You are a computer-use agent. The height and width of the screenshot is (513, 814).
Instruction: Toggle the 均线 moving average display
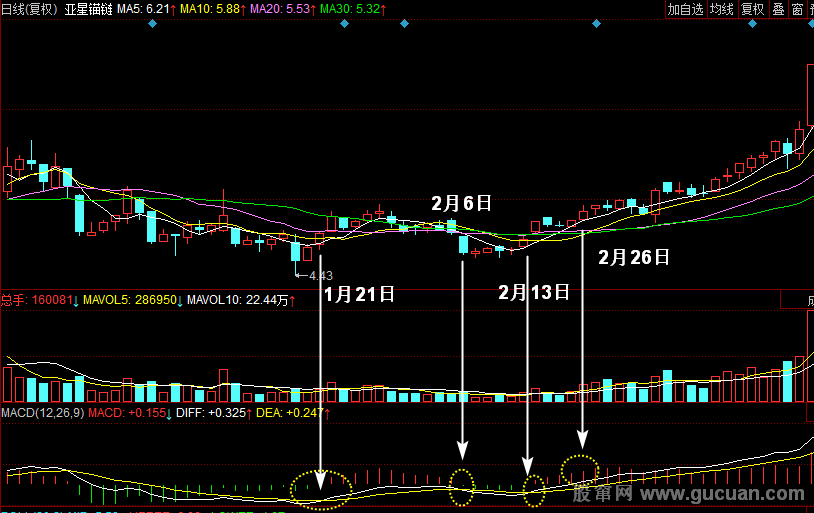[722, 9]
